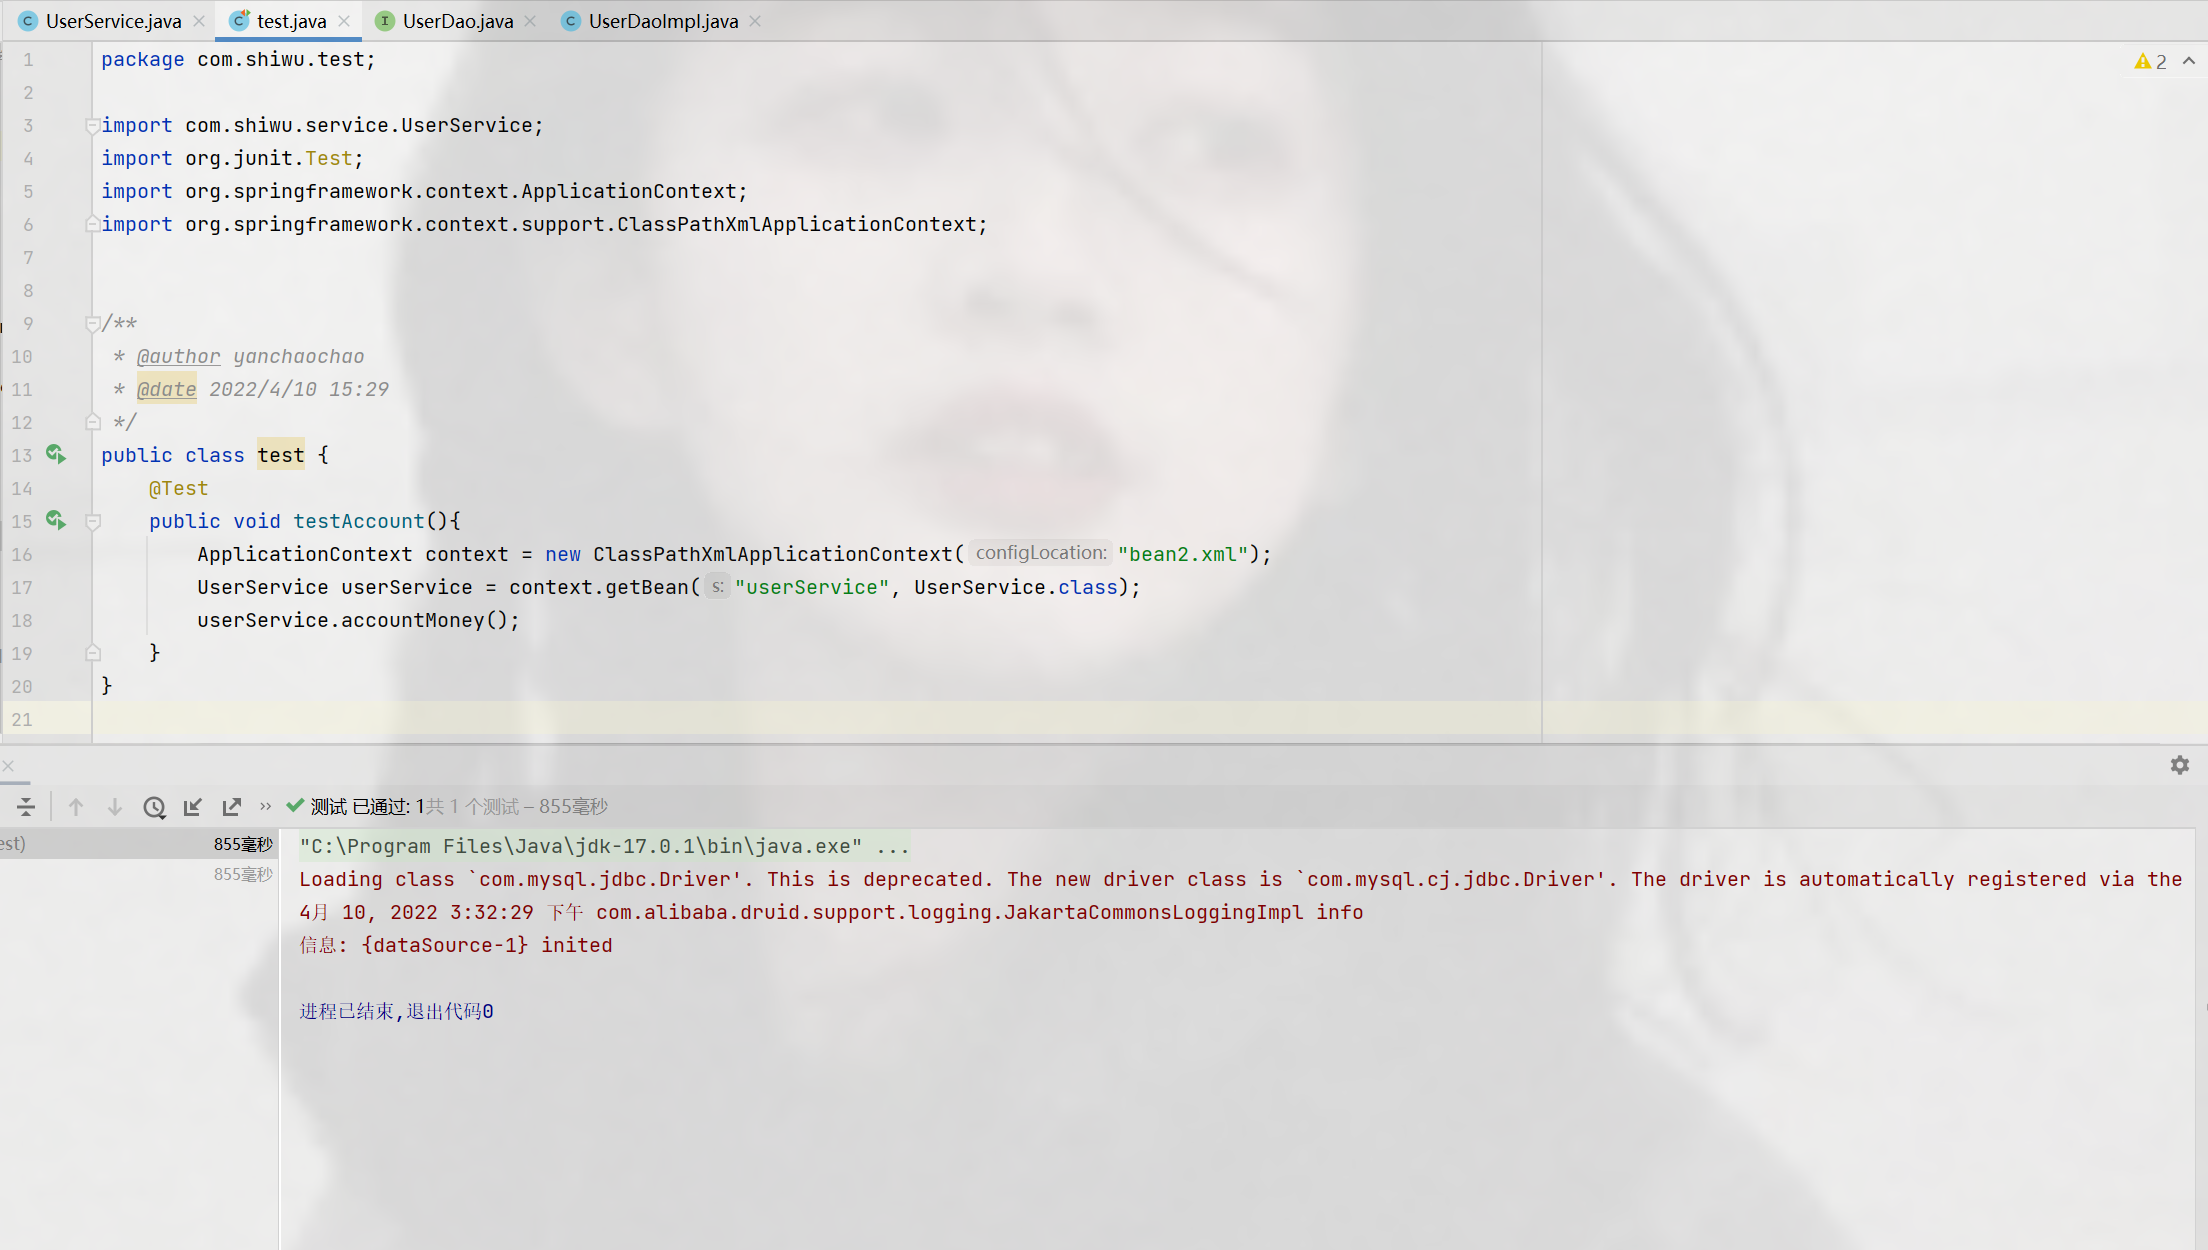
Task: Open the test history clock icon
Action: point(154,807)
